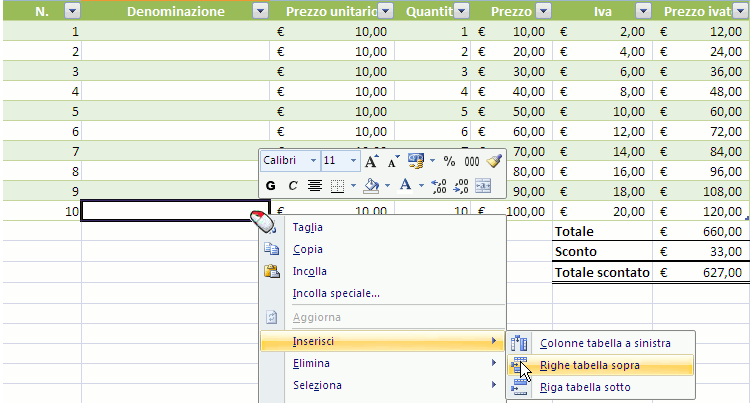Select Righe tabella sopra
751x403 pixels.
(601, 365)
